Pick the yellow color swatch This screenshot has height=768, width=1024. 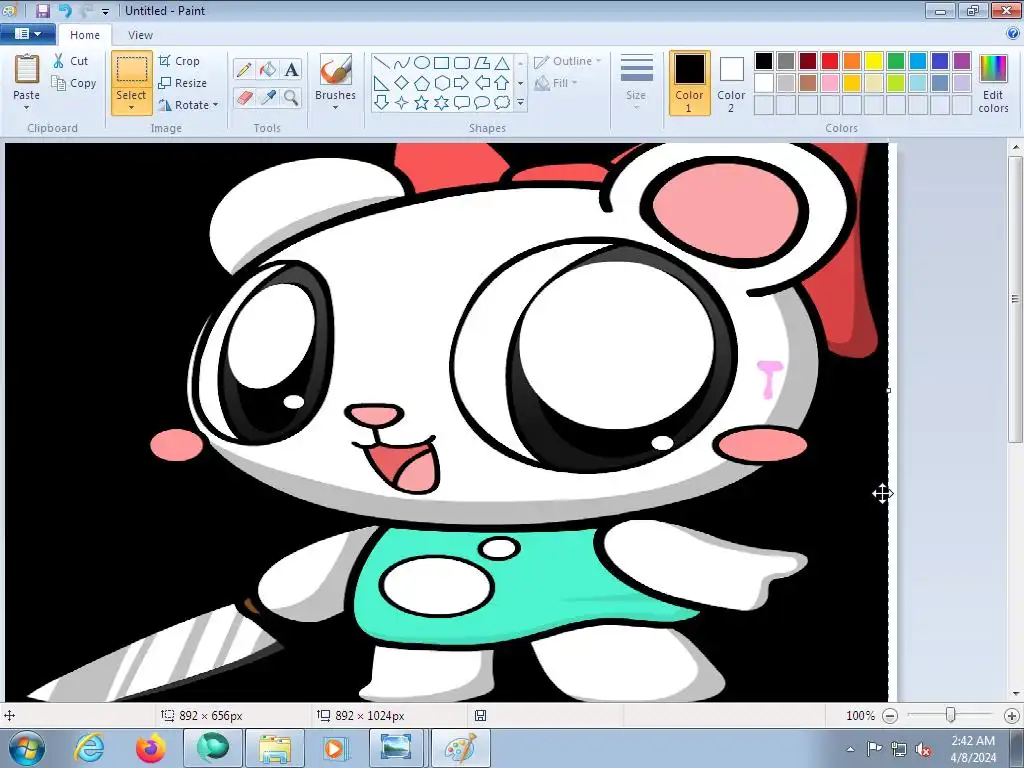click(874, 61)
